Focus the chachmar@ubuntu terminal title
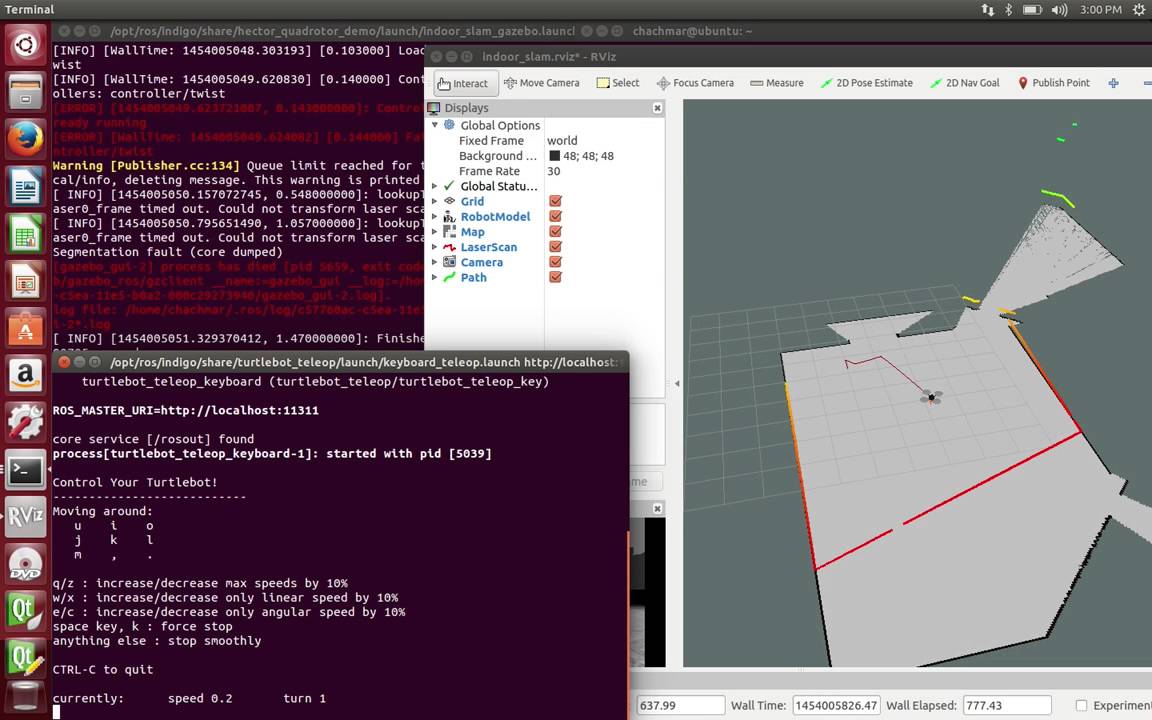Viewport: 1152px width, 720px height. pyautogui.click(x=692, y=32)
